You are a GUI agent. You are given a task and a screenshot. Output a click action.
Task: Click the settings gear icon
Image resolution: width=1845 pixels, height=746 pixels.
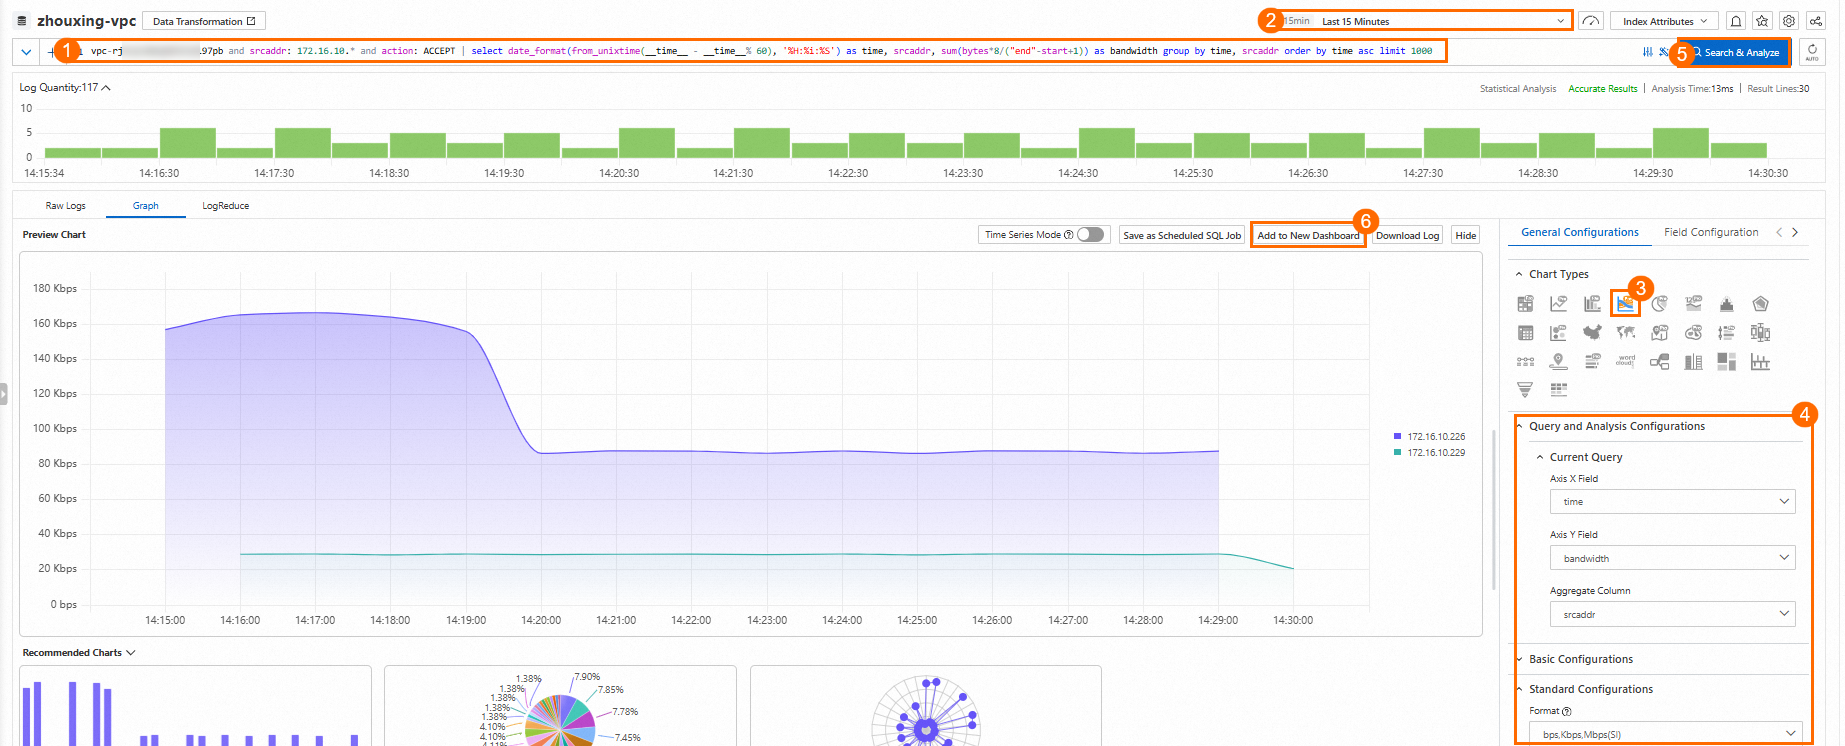(x=1789, y=21)
